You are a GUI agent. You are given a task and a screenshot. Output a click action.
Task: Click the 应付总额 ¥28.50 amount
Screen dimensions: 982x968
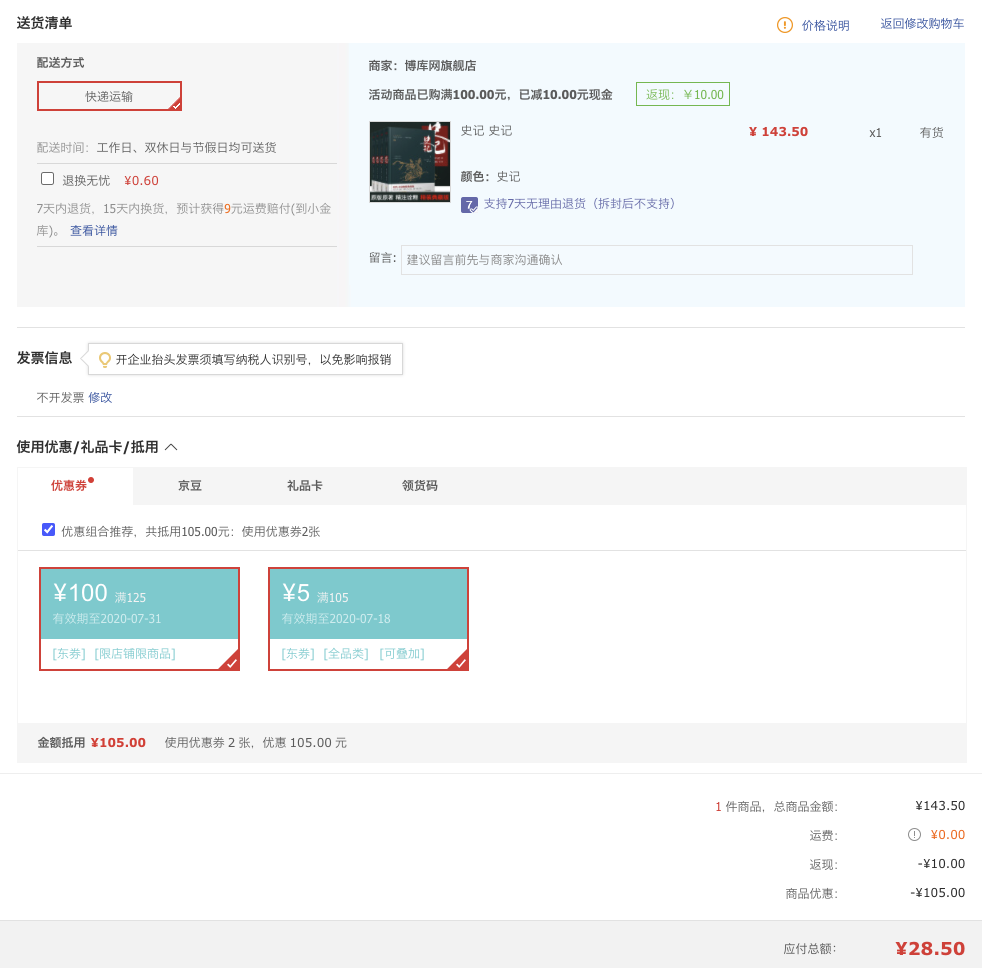click(x=929, y=948)
